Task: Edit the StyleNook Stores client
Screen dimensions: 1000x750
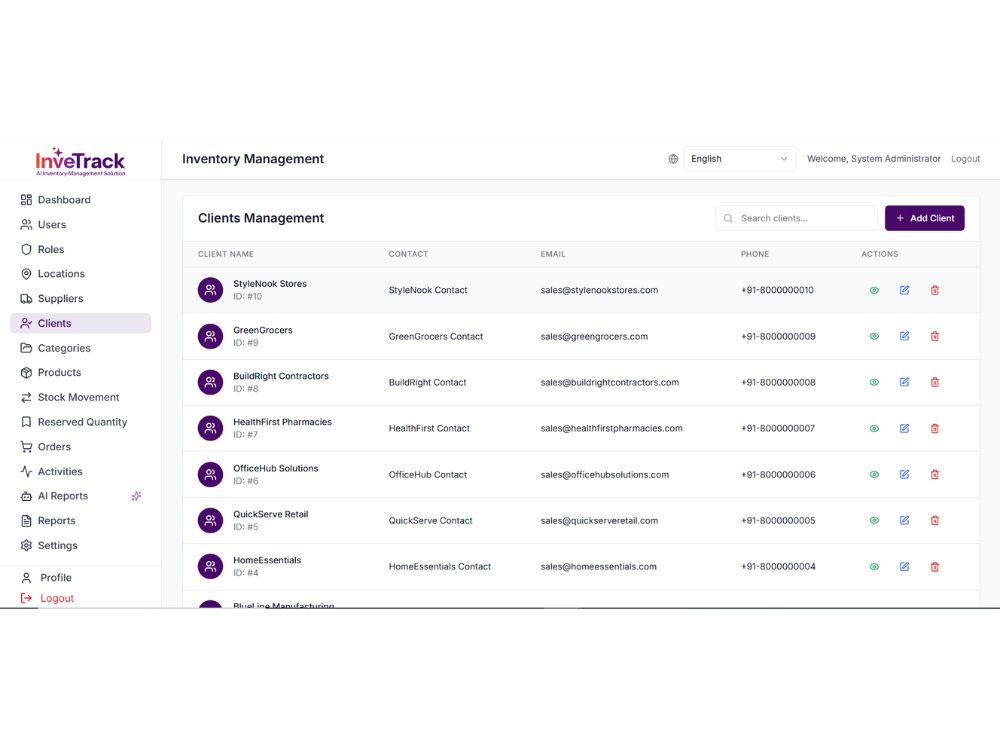Action: (x=904, y=290)
